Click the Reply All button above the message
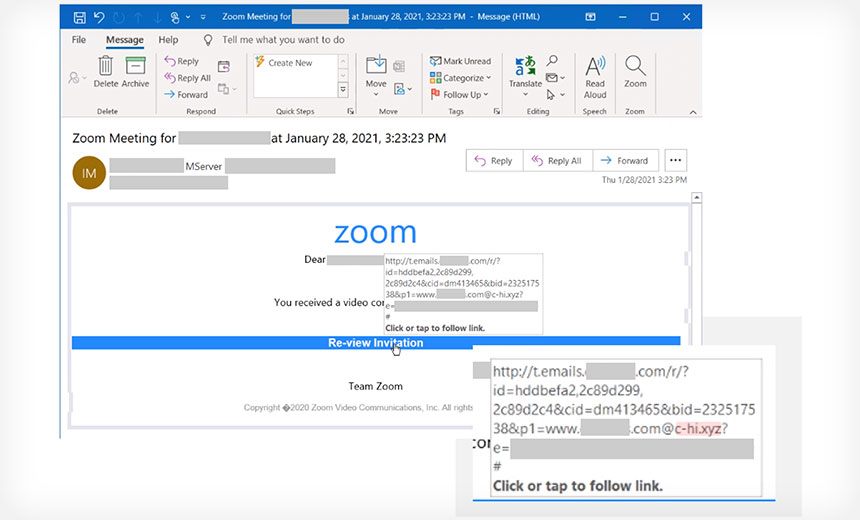The image size is (860, 520). pyautogui.click(x=558, y=161)
